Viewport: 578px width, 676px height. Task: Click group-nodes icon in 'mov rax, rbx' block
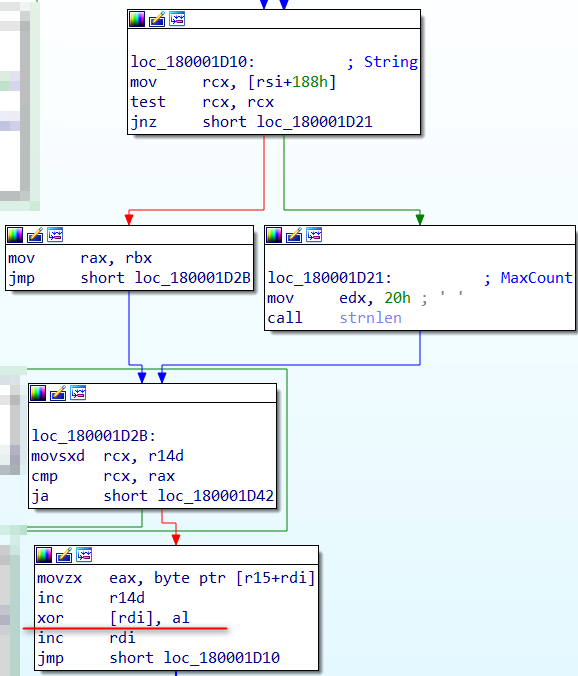coord(55,235)
